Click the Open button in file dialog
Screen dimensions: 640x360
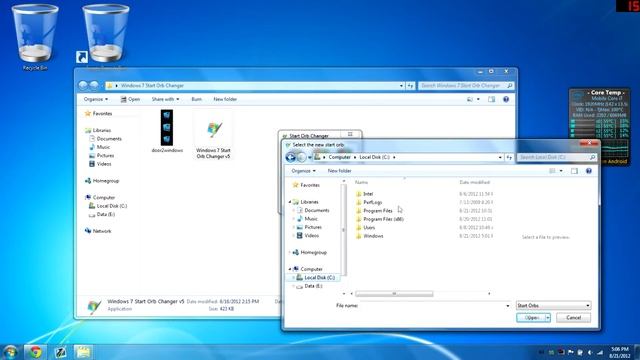click(x=531, y=318)
